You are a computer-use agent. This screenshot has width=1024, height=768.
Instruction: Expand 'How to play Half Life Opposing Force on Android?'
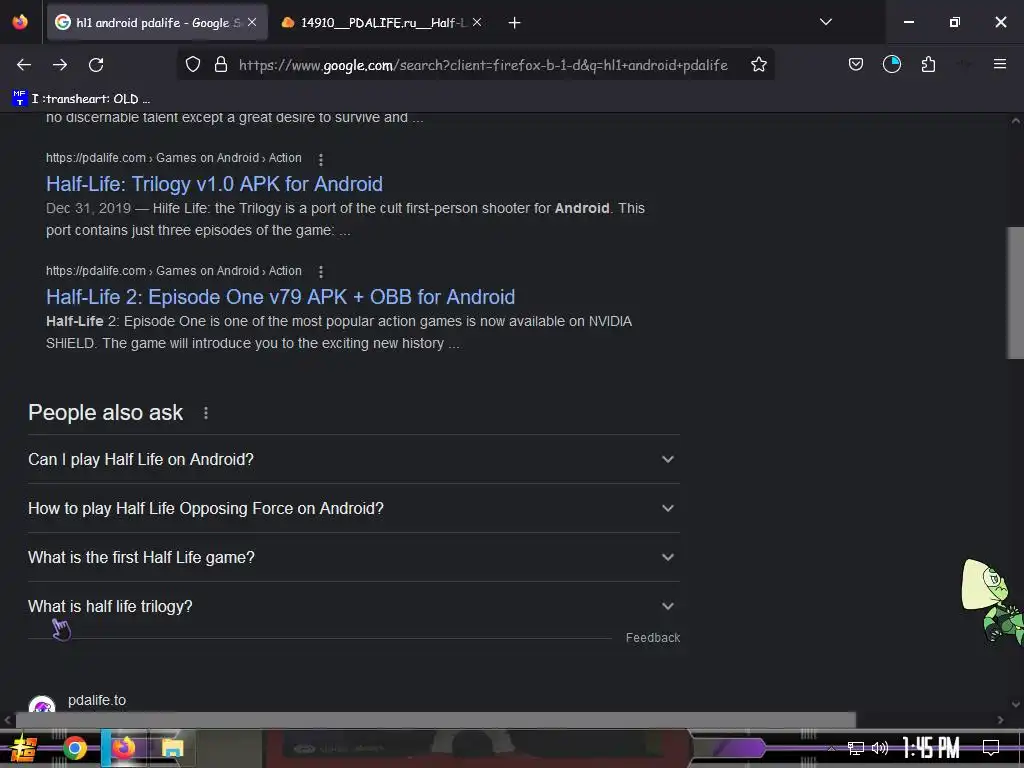[x=354, y=508]
